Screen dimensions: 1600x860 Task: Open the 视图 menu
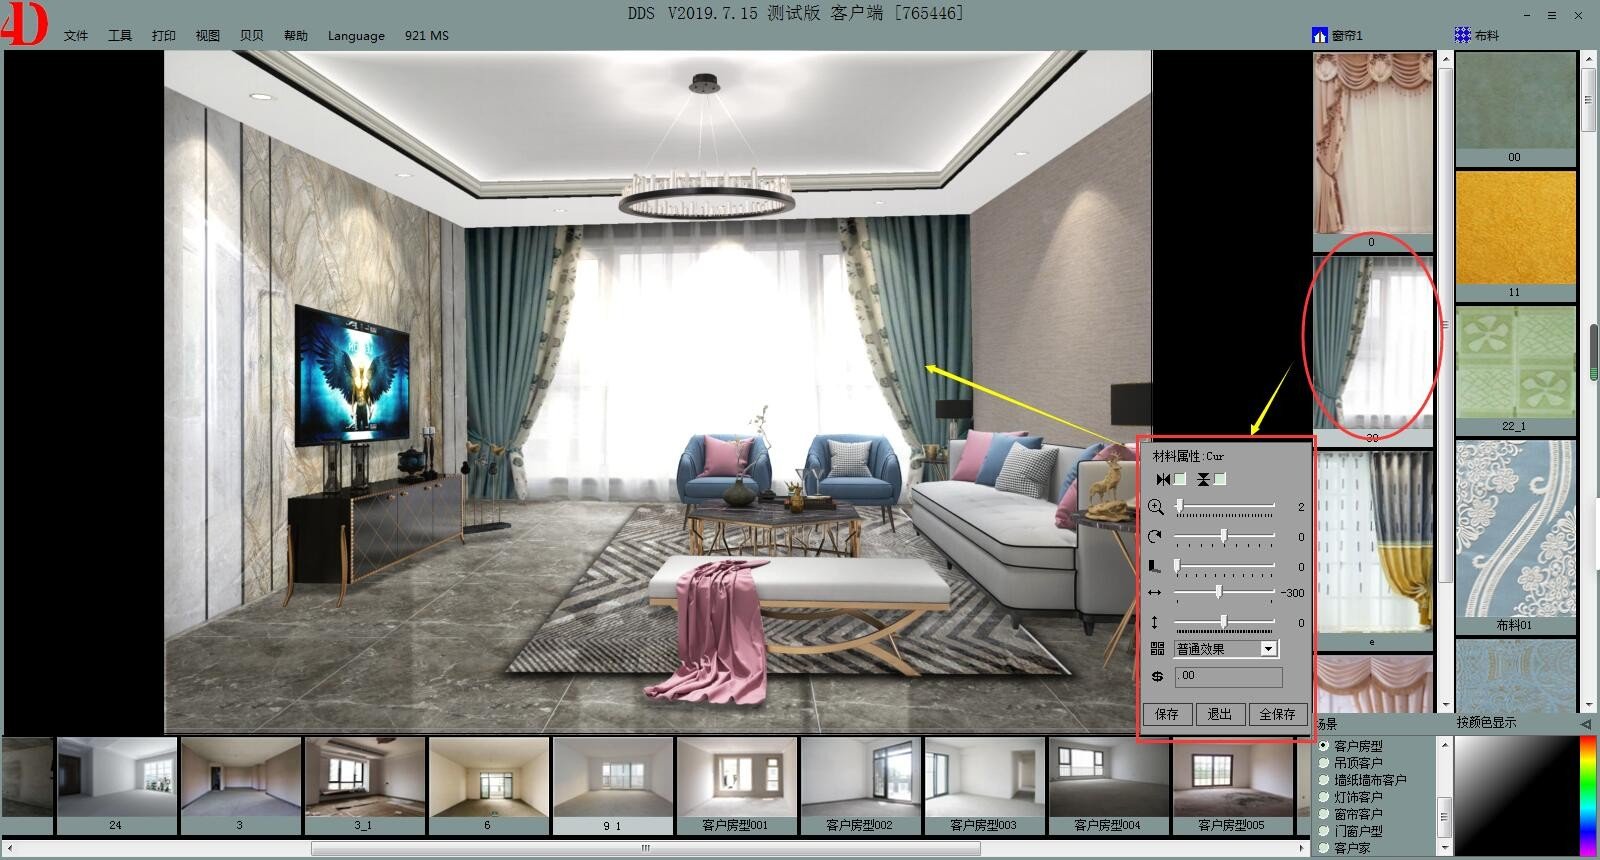[207, 35]
